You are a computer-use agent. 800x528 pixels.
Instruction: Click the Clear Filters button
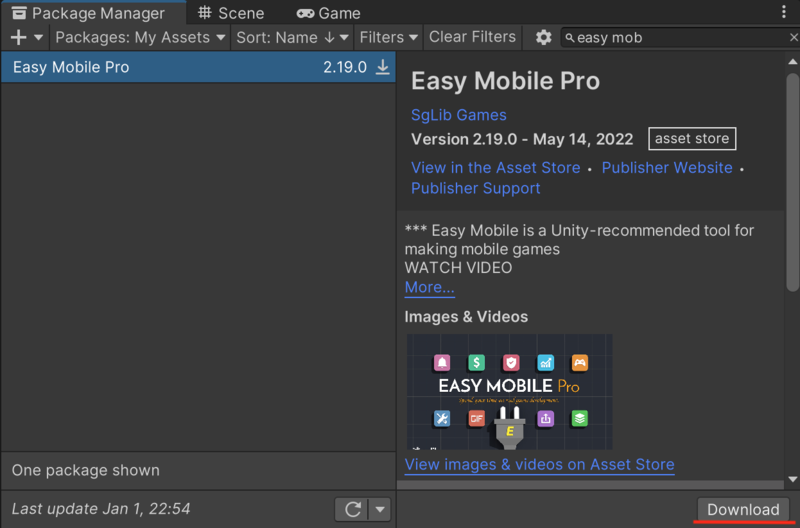point(472,37)
